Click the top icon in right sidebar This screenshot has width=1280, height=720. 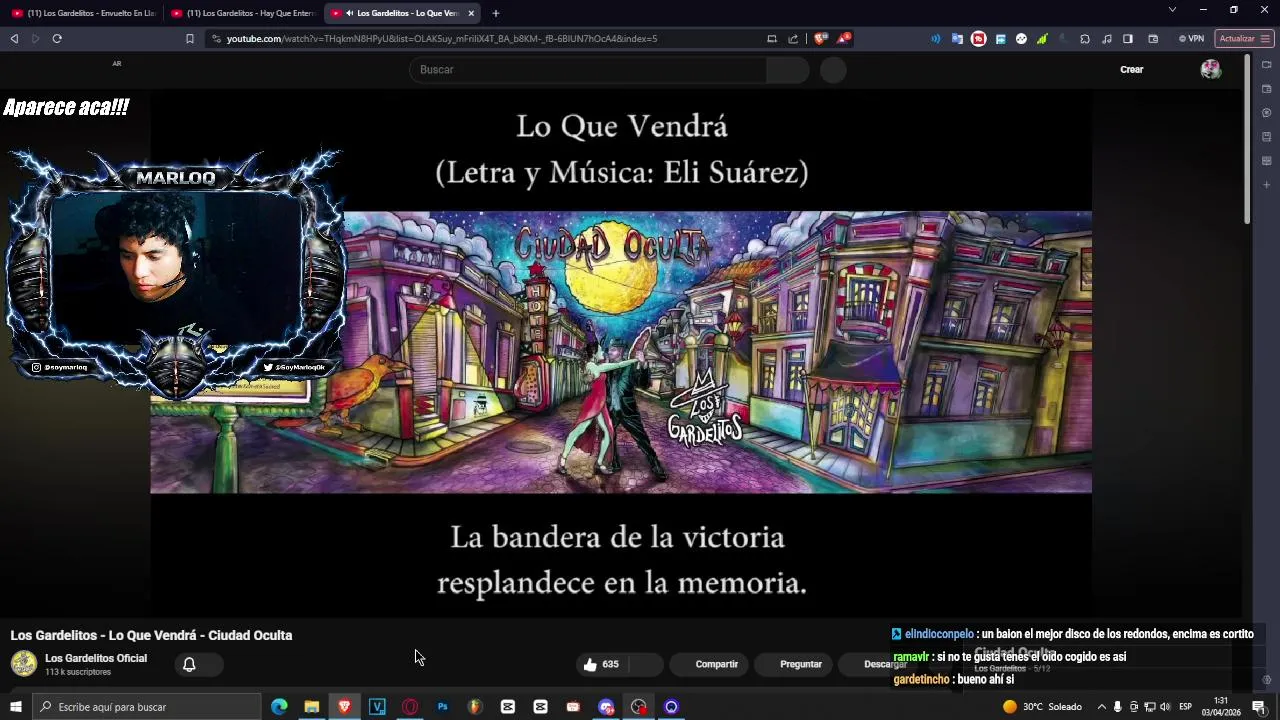pos(1266,65)
